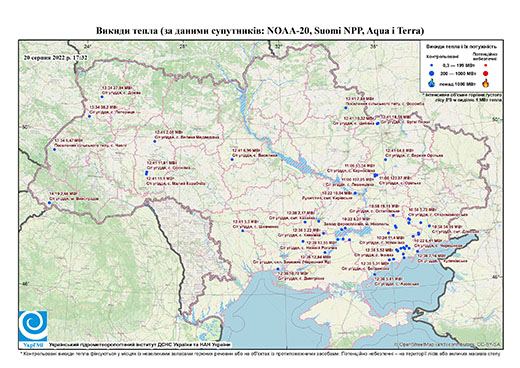This screenshot has width=520, height=368.
Task: Click Український гідрометеорологічний інститут caption
Action: 139,345
